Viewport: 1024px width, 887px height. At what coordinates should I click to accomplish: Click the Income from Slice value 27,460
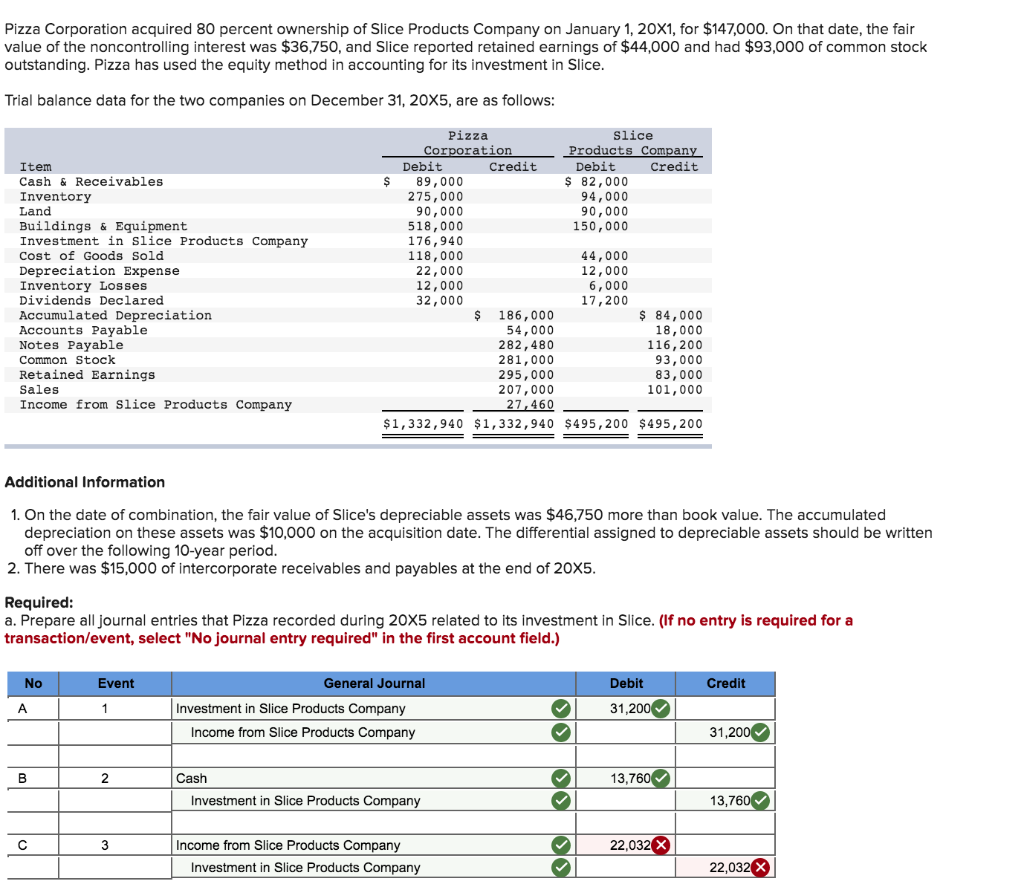point(530,405)
